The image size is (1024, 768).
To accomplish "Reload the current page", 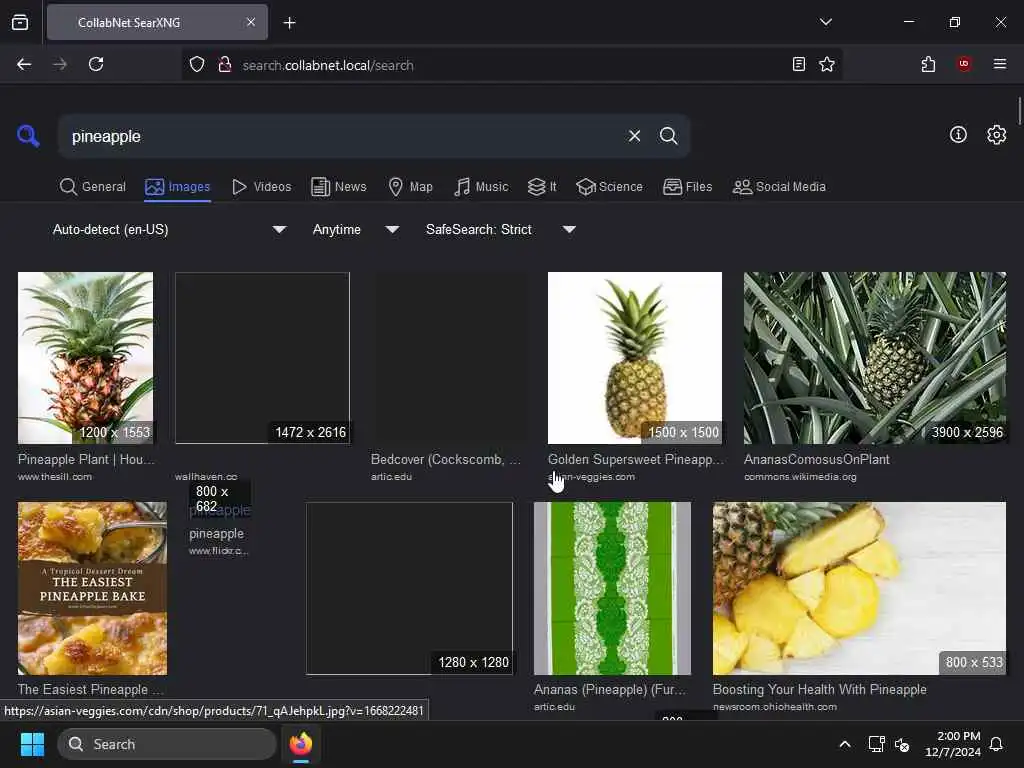I will tap(96, 64).
